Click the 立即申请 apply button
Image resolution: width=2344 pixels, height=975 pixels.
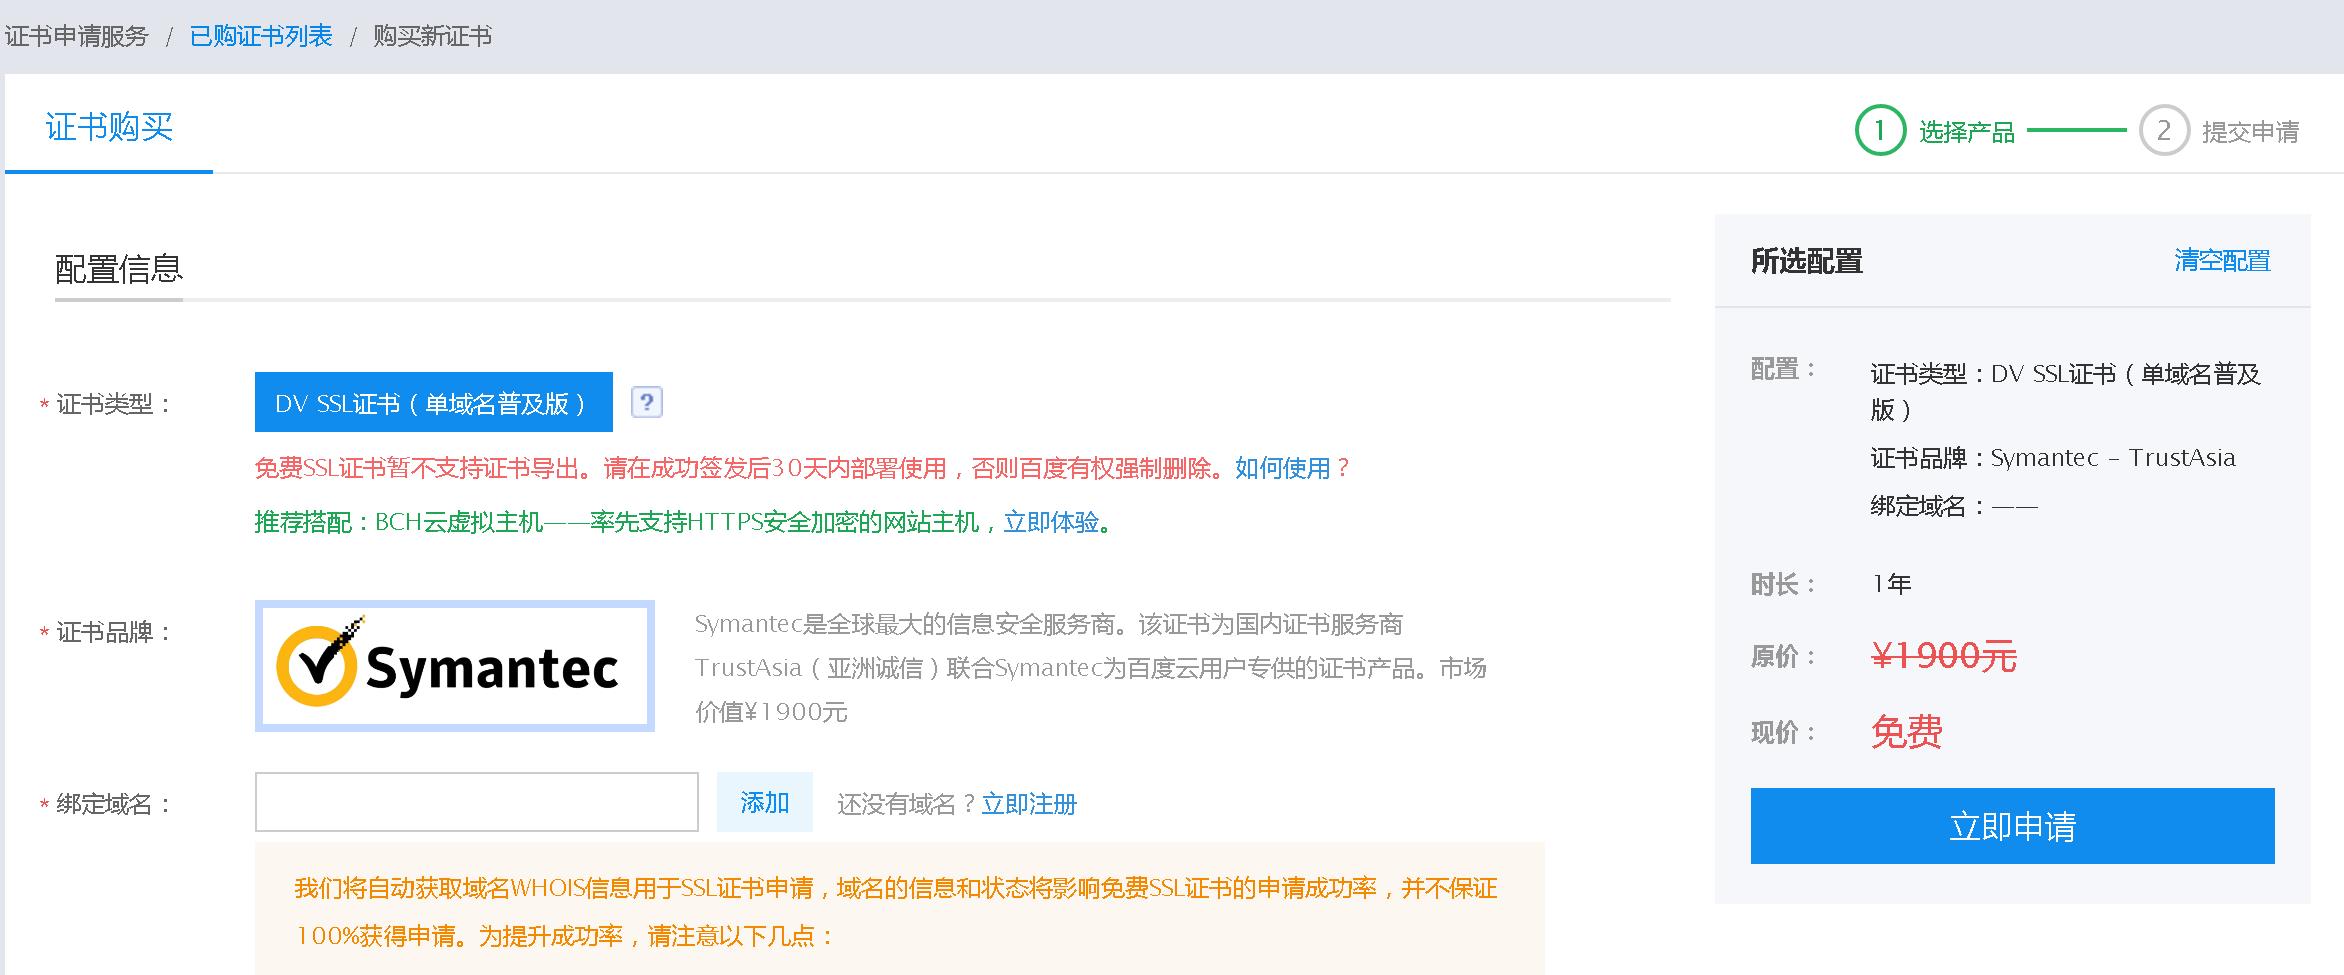coord(2012,826)
